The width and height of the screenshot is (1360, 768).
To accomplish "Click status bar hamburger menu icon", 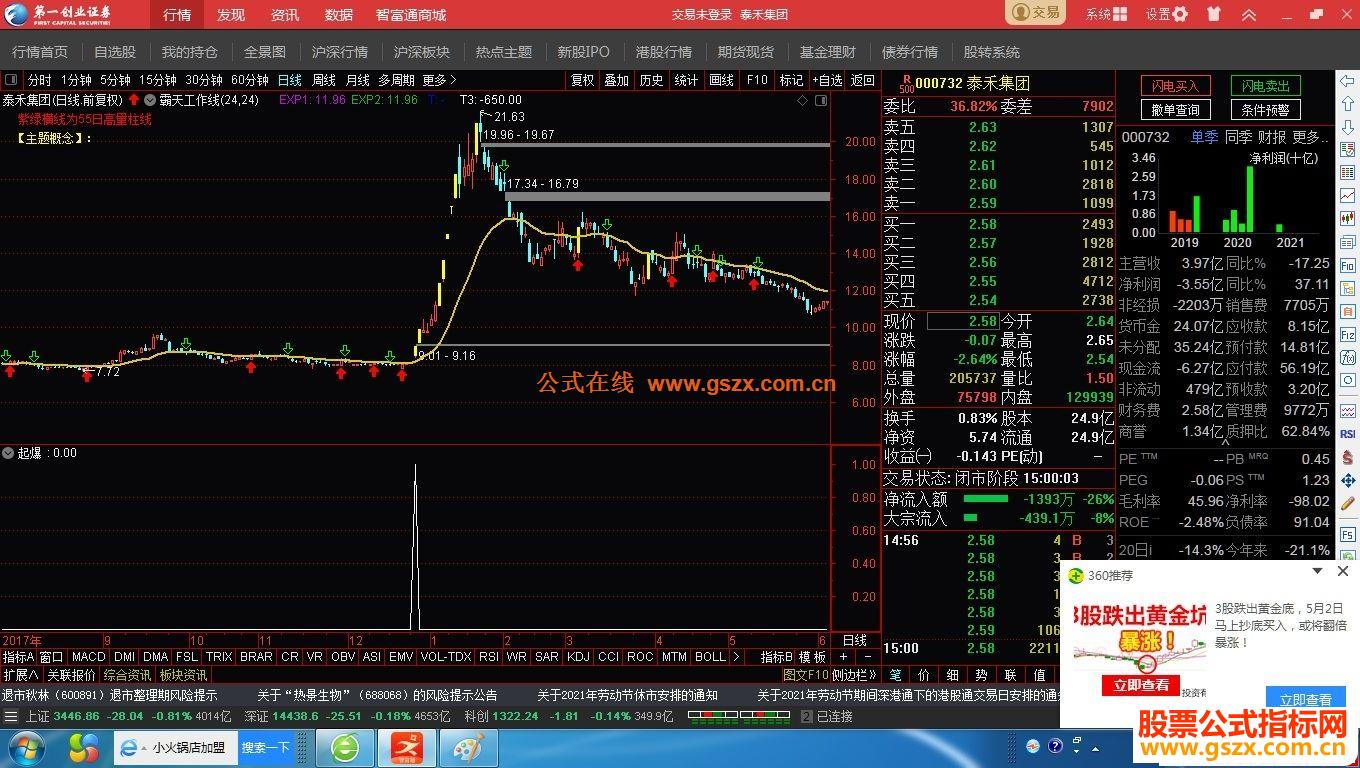I will 11,716.
